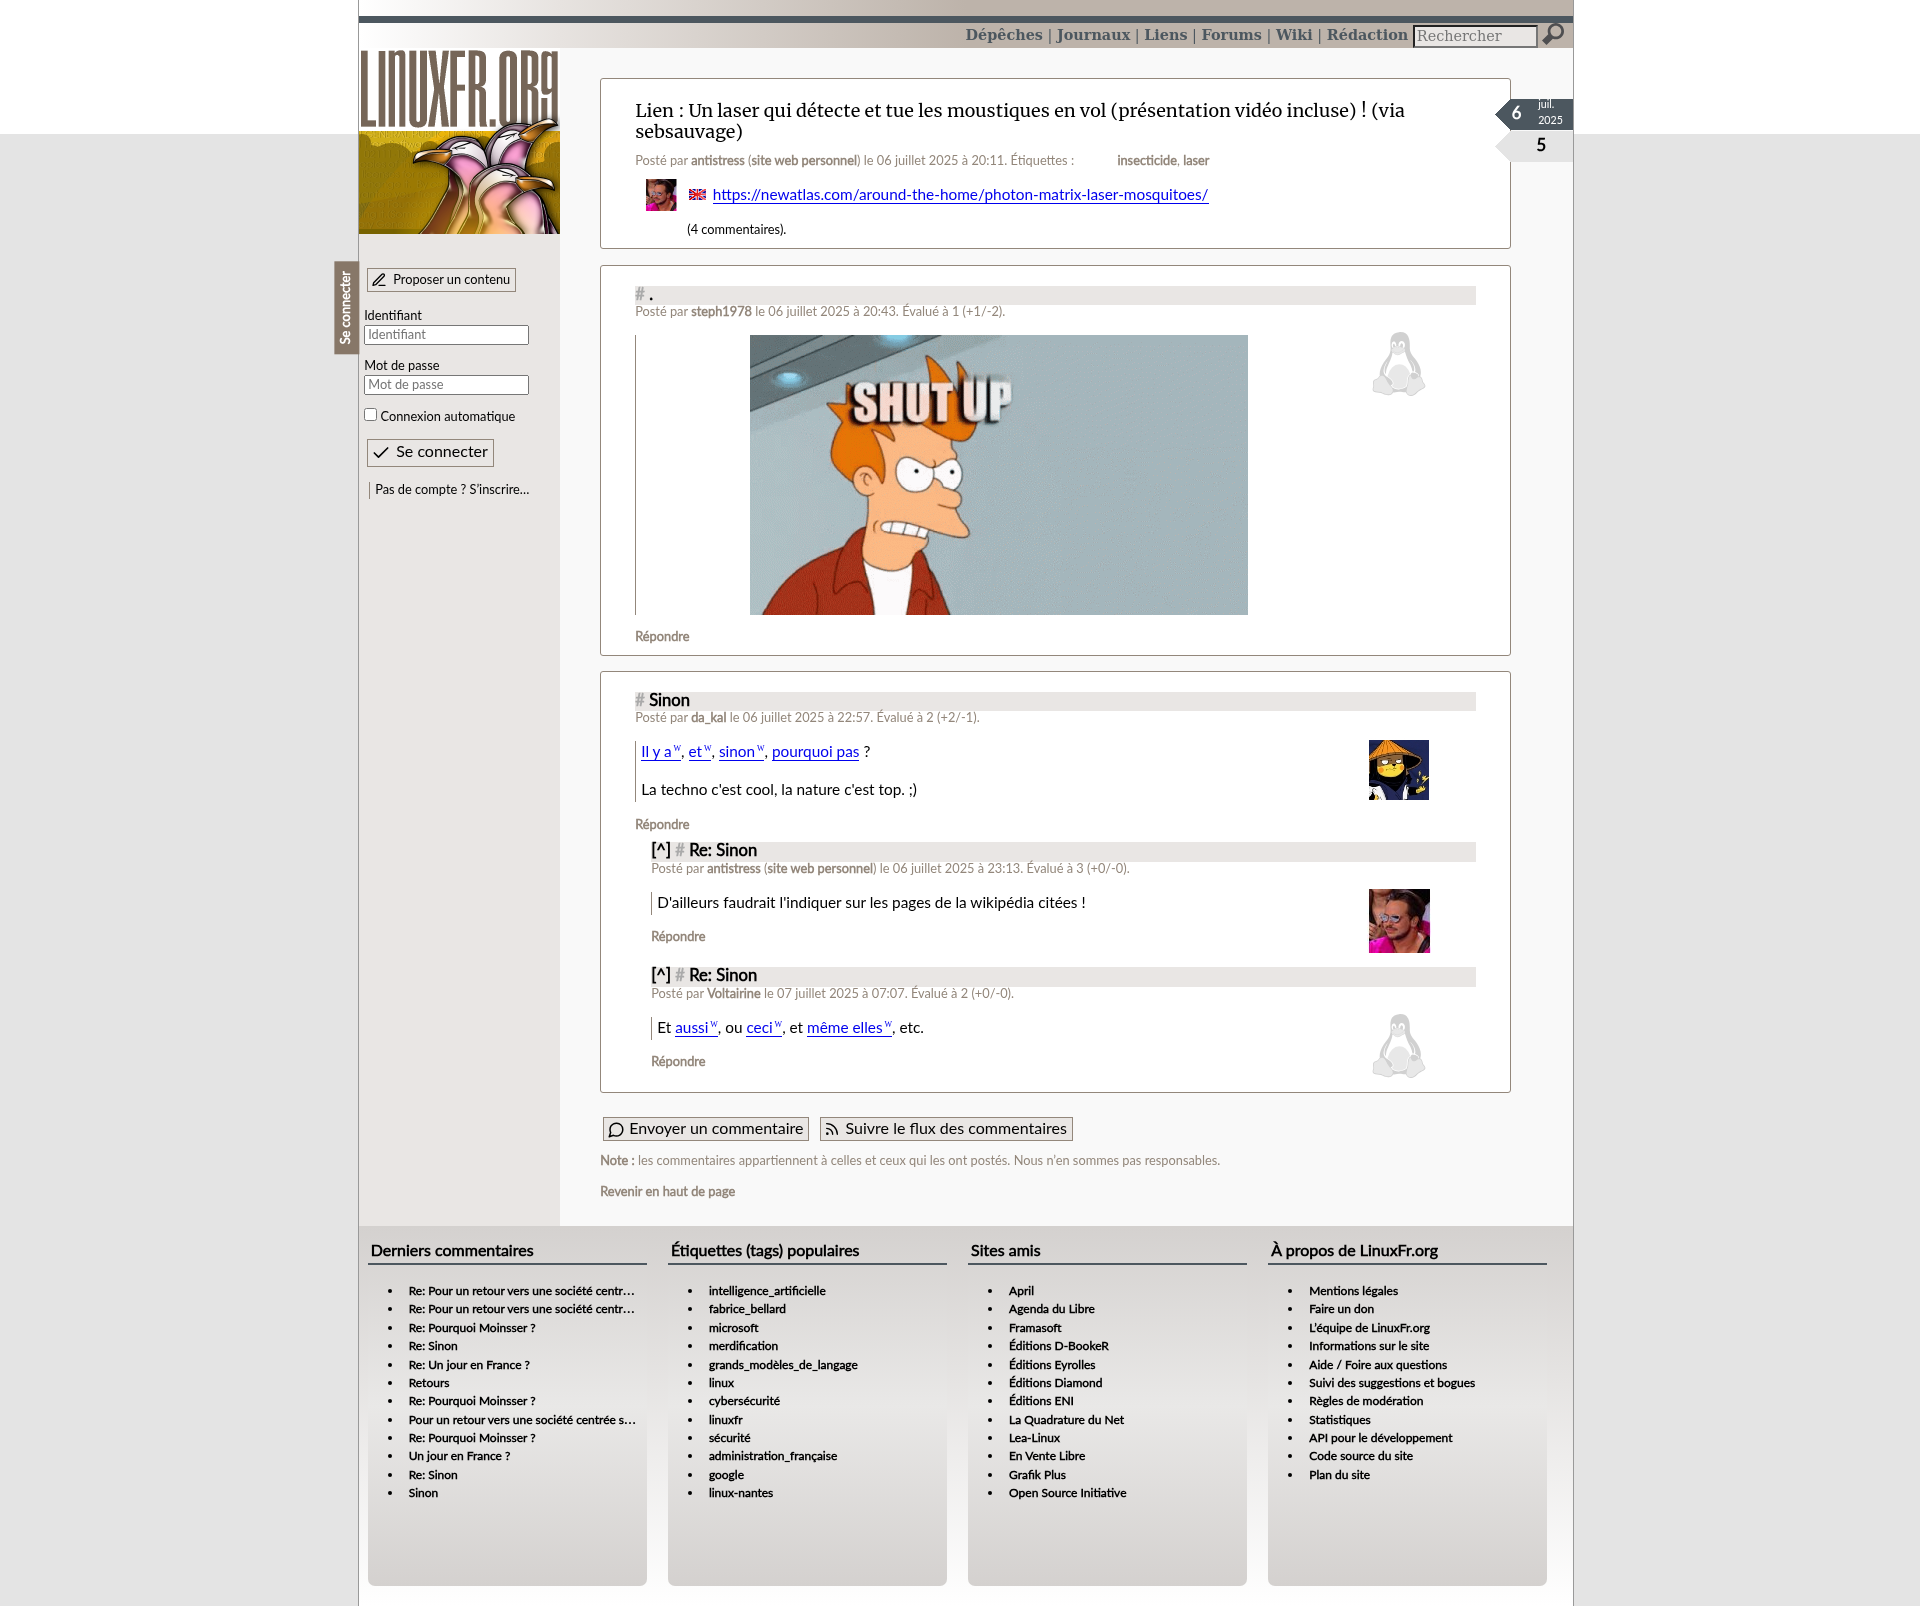The height and width of the screenshot is (1606, 1920).
Task: Click into the Identifiant field
Action: coord(446,335)
